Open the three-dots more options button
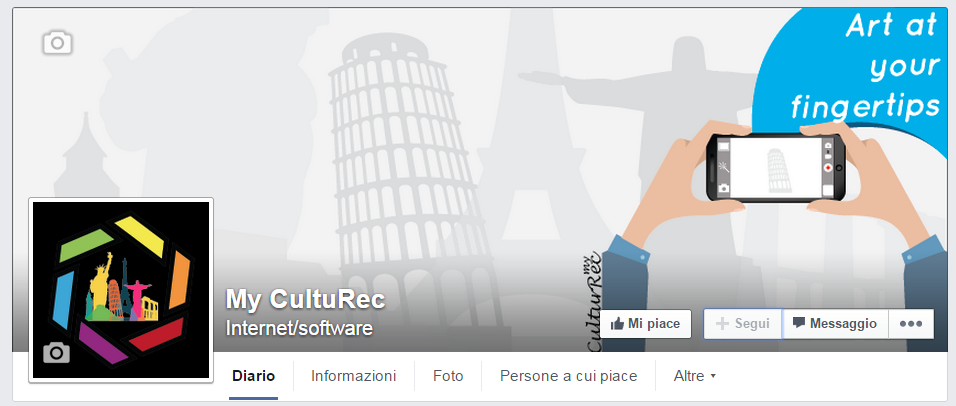This screenshot has width=956, height=406. pos(911,324)
